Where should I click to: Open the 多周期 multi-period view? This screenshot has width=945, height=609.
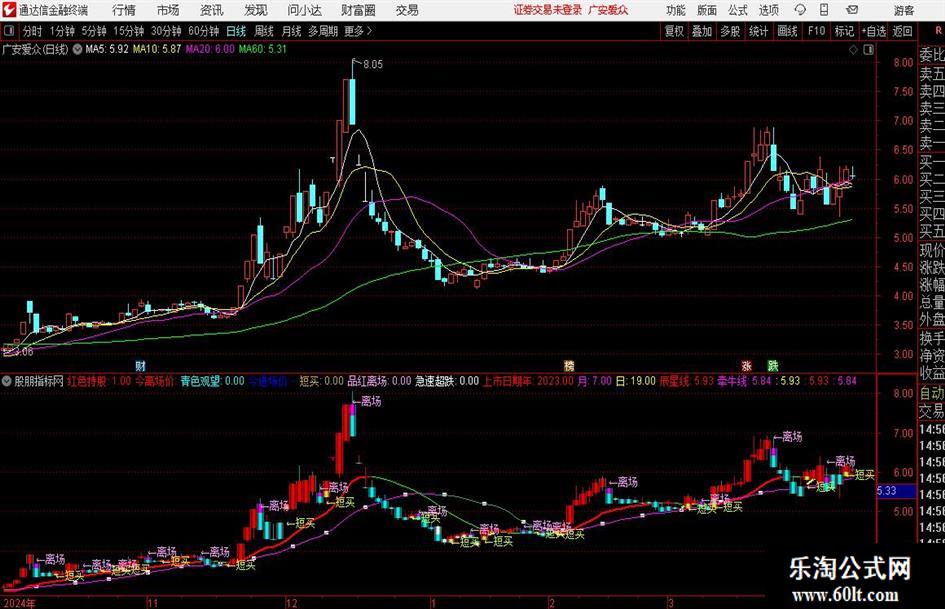point(323,31)
